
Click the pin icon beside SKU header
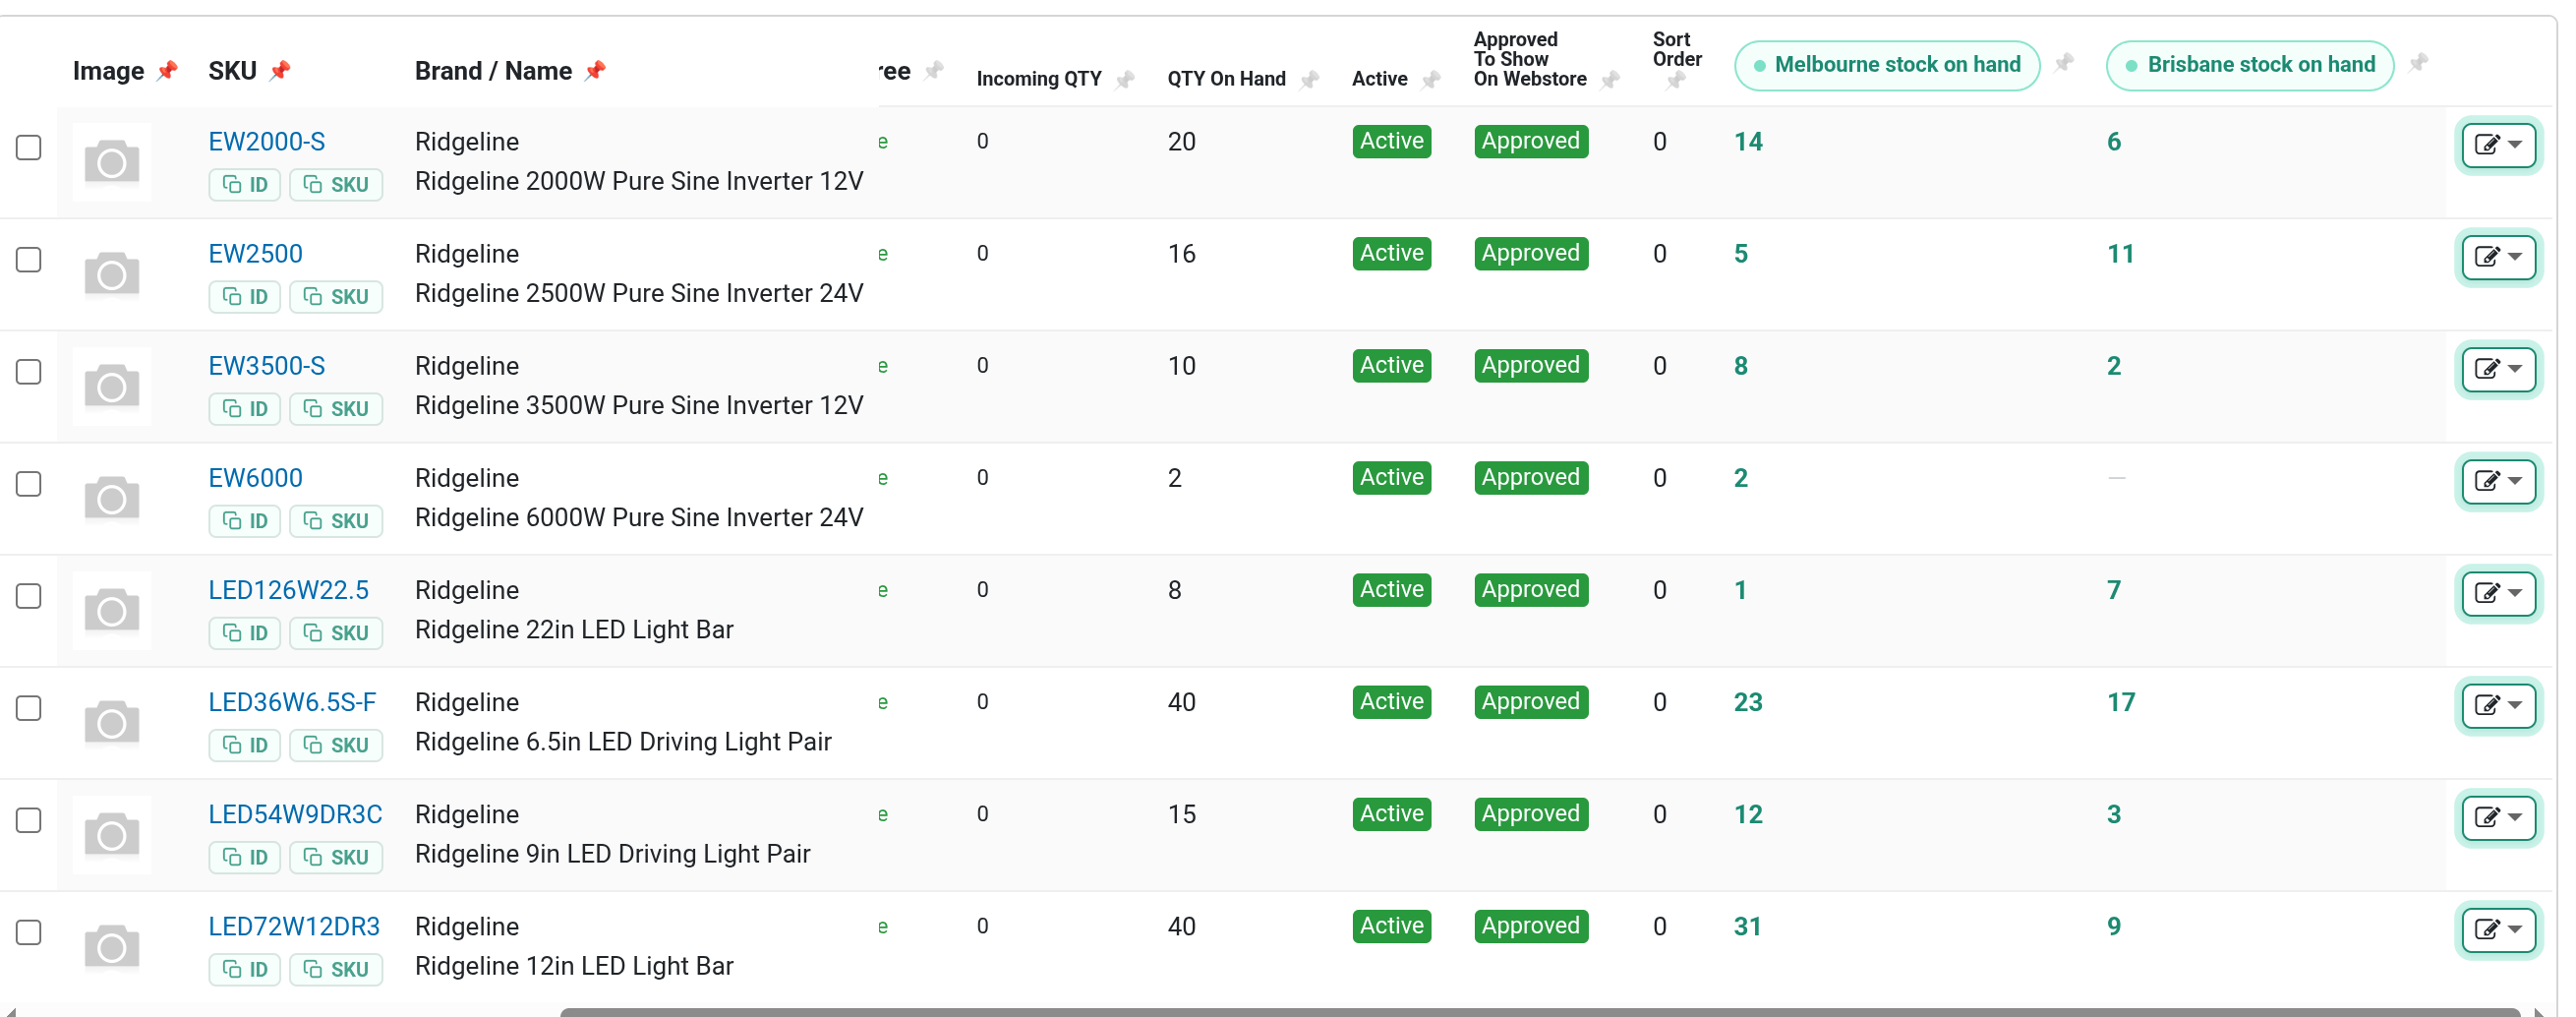[x=280, y=71]
